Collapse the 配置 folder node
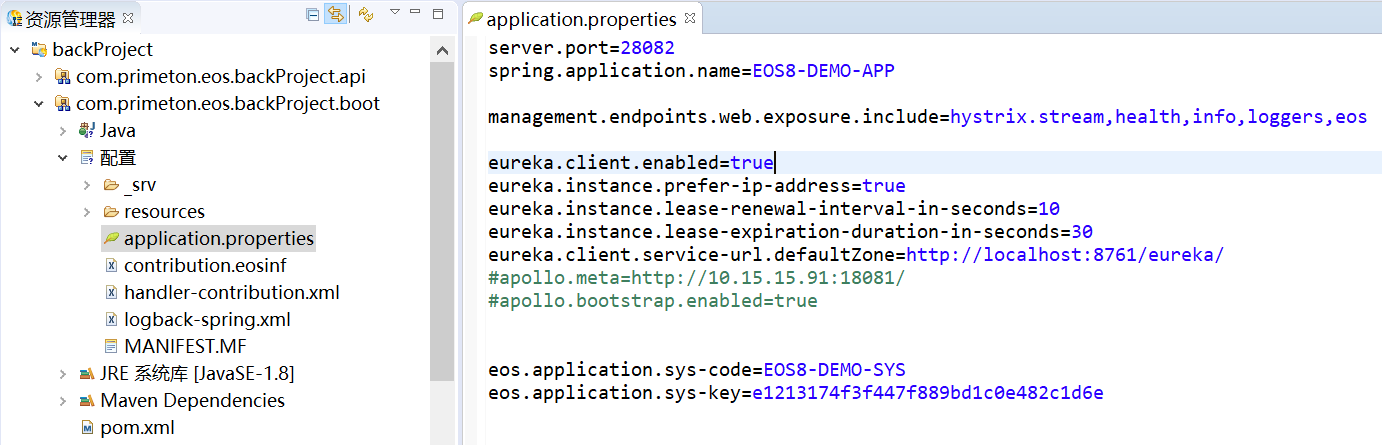The image size is (1382, 445). tap(62, 158)
